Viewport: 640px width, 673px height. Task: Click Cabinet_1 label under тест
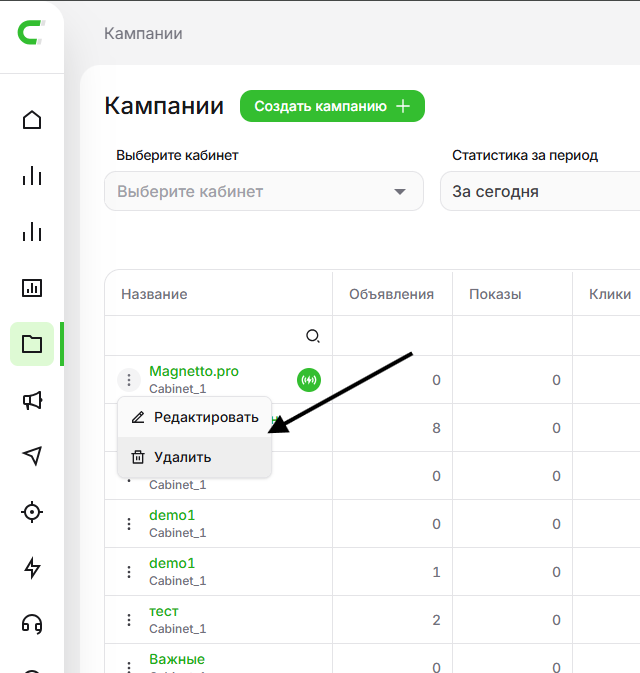point(177,629)
